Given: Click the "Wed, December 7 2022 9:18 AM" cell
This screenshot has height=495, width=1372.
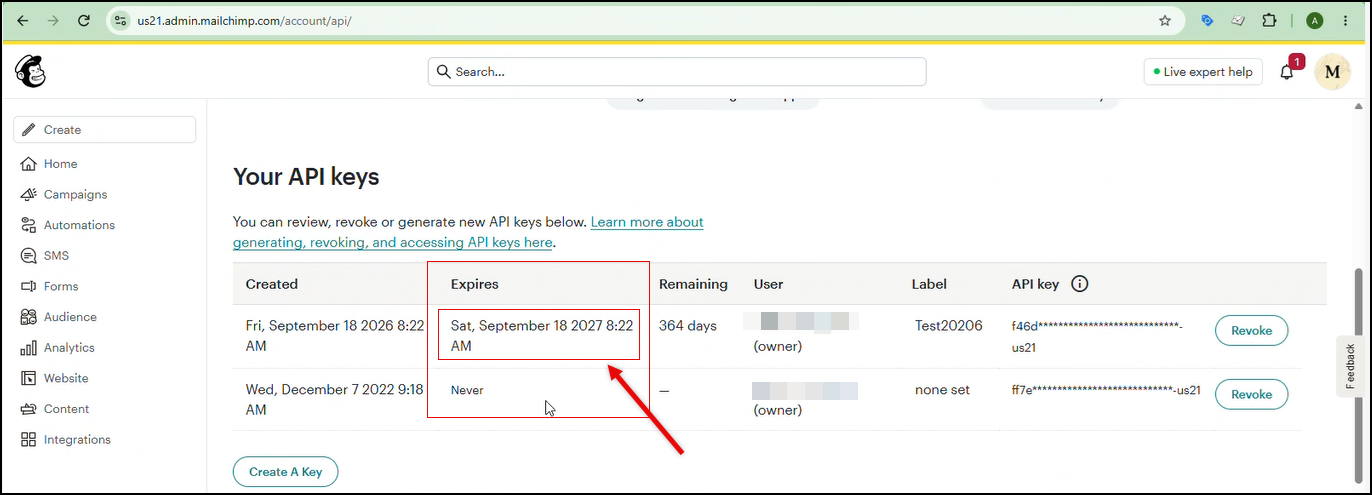Looking at the screenshot, I should [335, 400].
